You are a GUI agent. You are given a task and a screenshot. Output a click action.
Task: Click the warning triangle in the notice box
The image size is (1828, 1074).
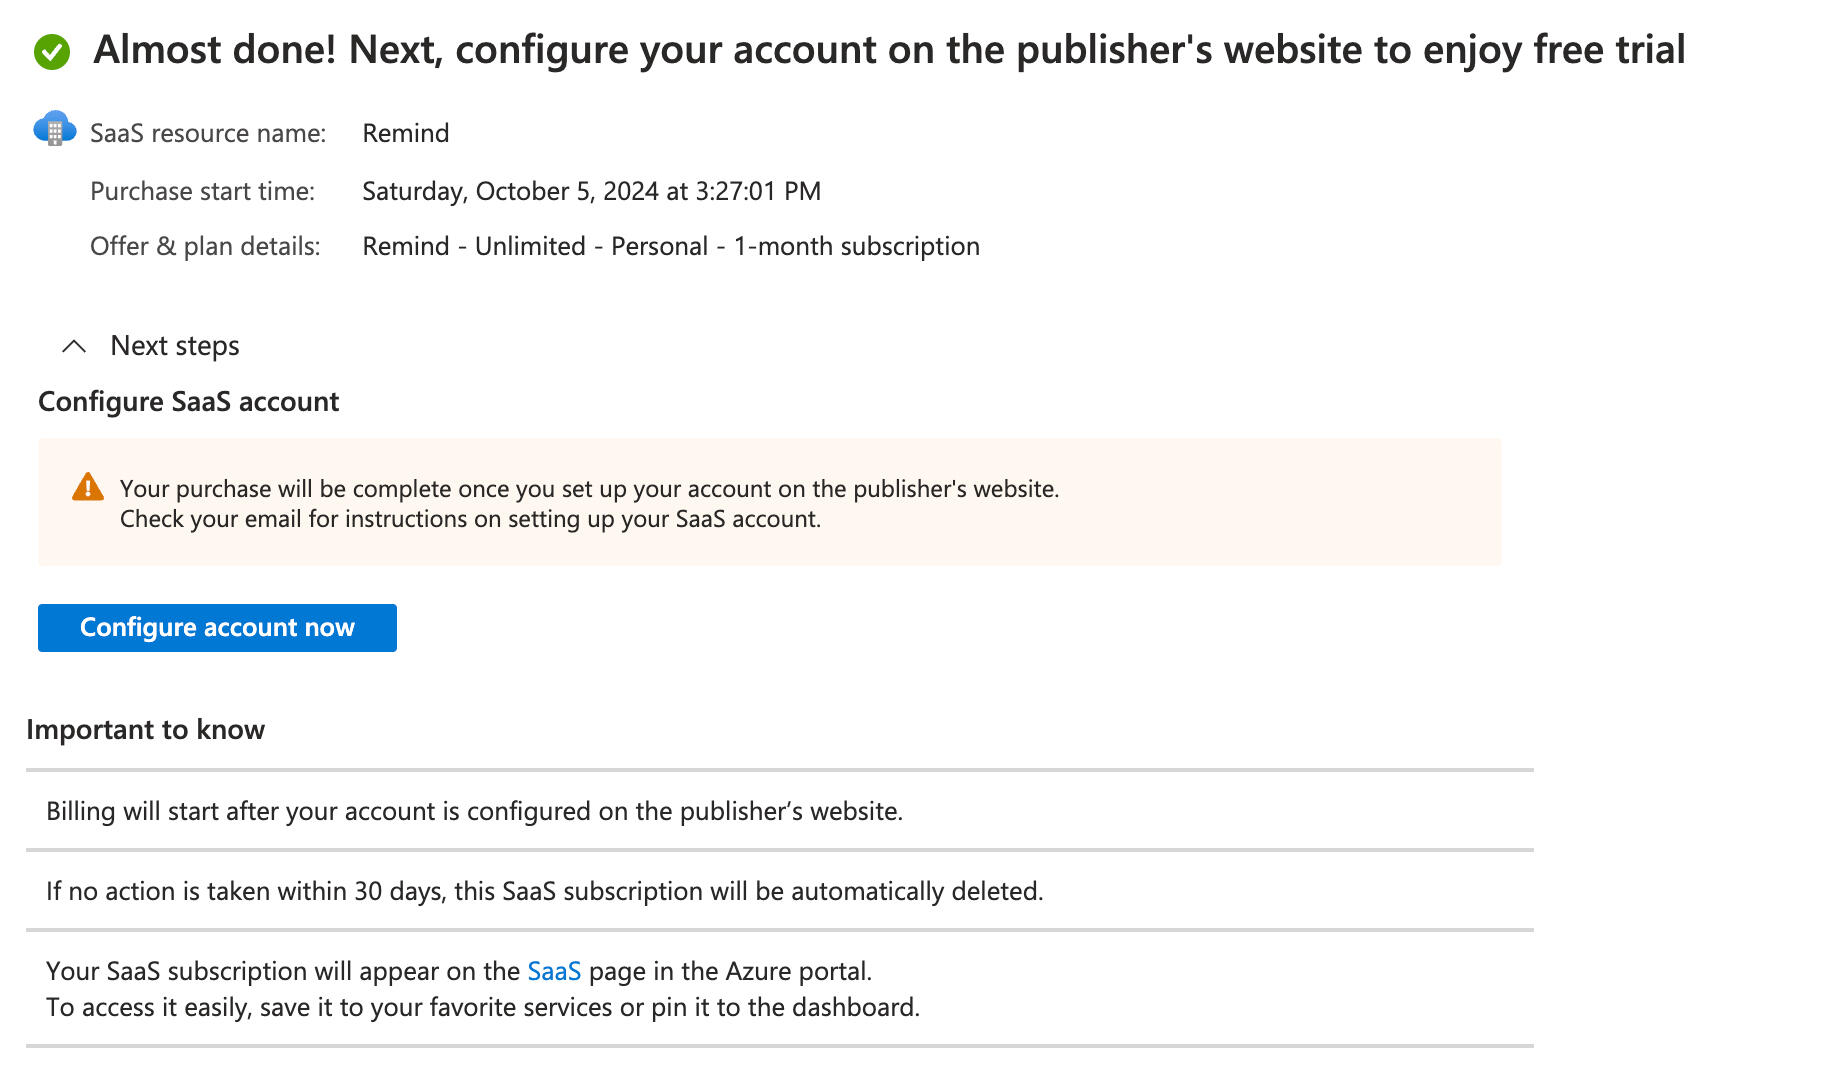pos(88,487)
